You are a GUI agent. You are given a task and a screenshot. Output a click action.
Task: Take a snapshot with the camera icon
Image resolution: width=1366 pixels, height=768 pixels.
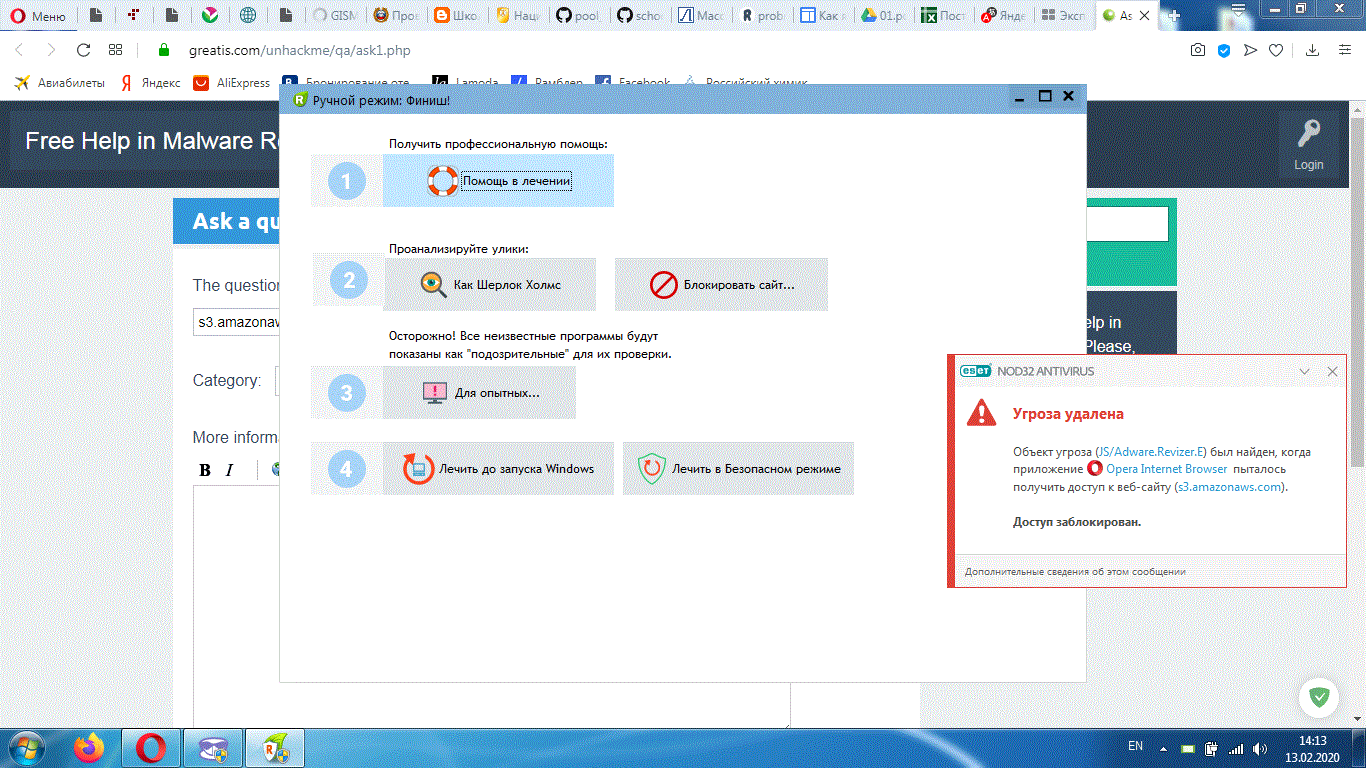[x=1197, y=50]
